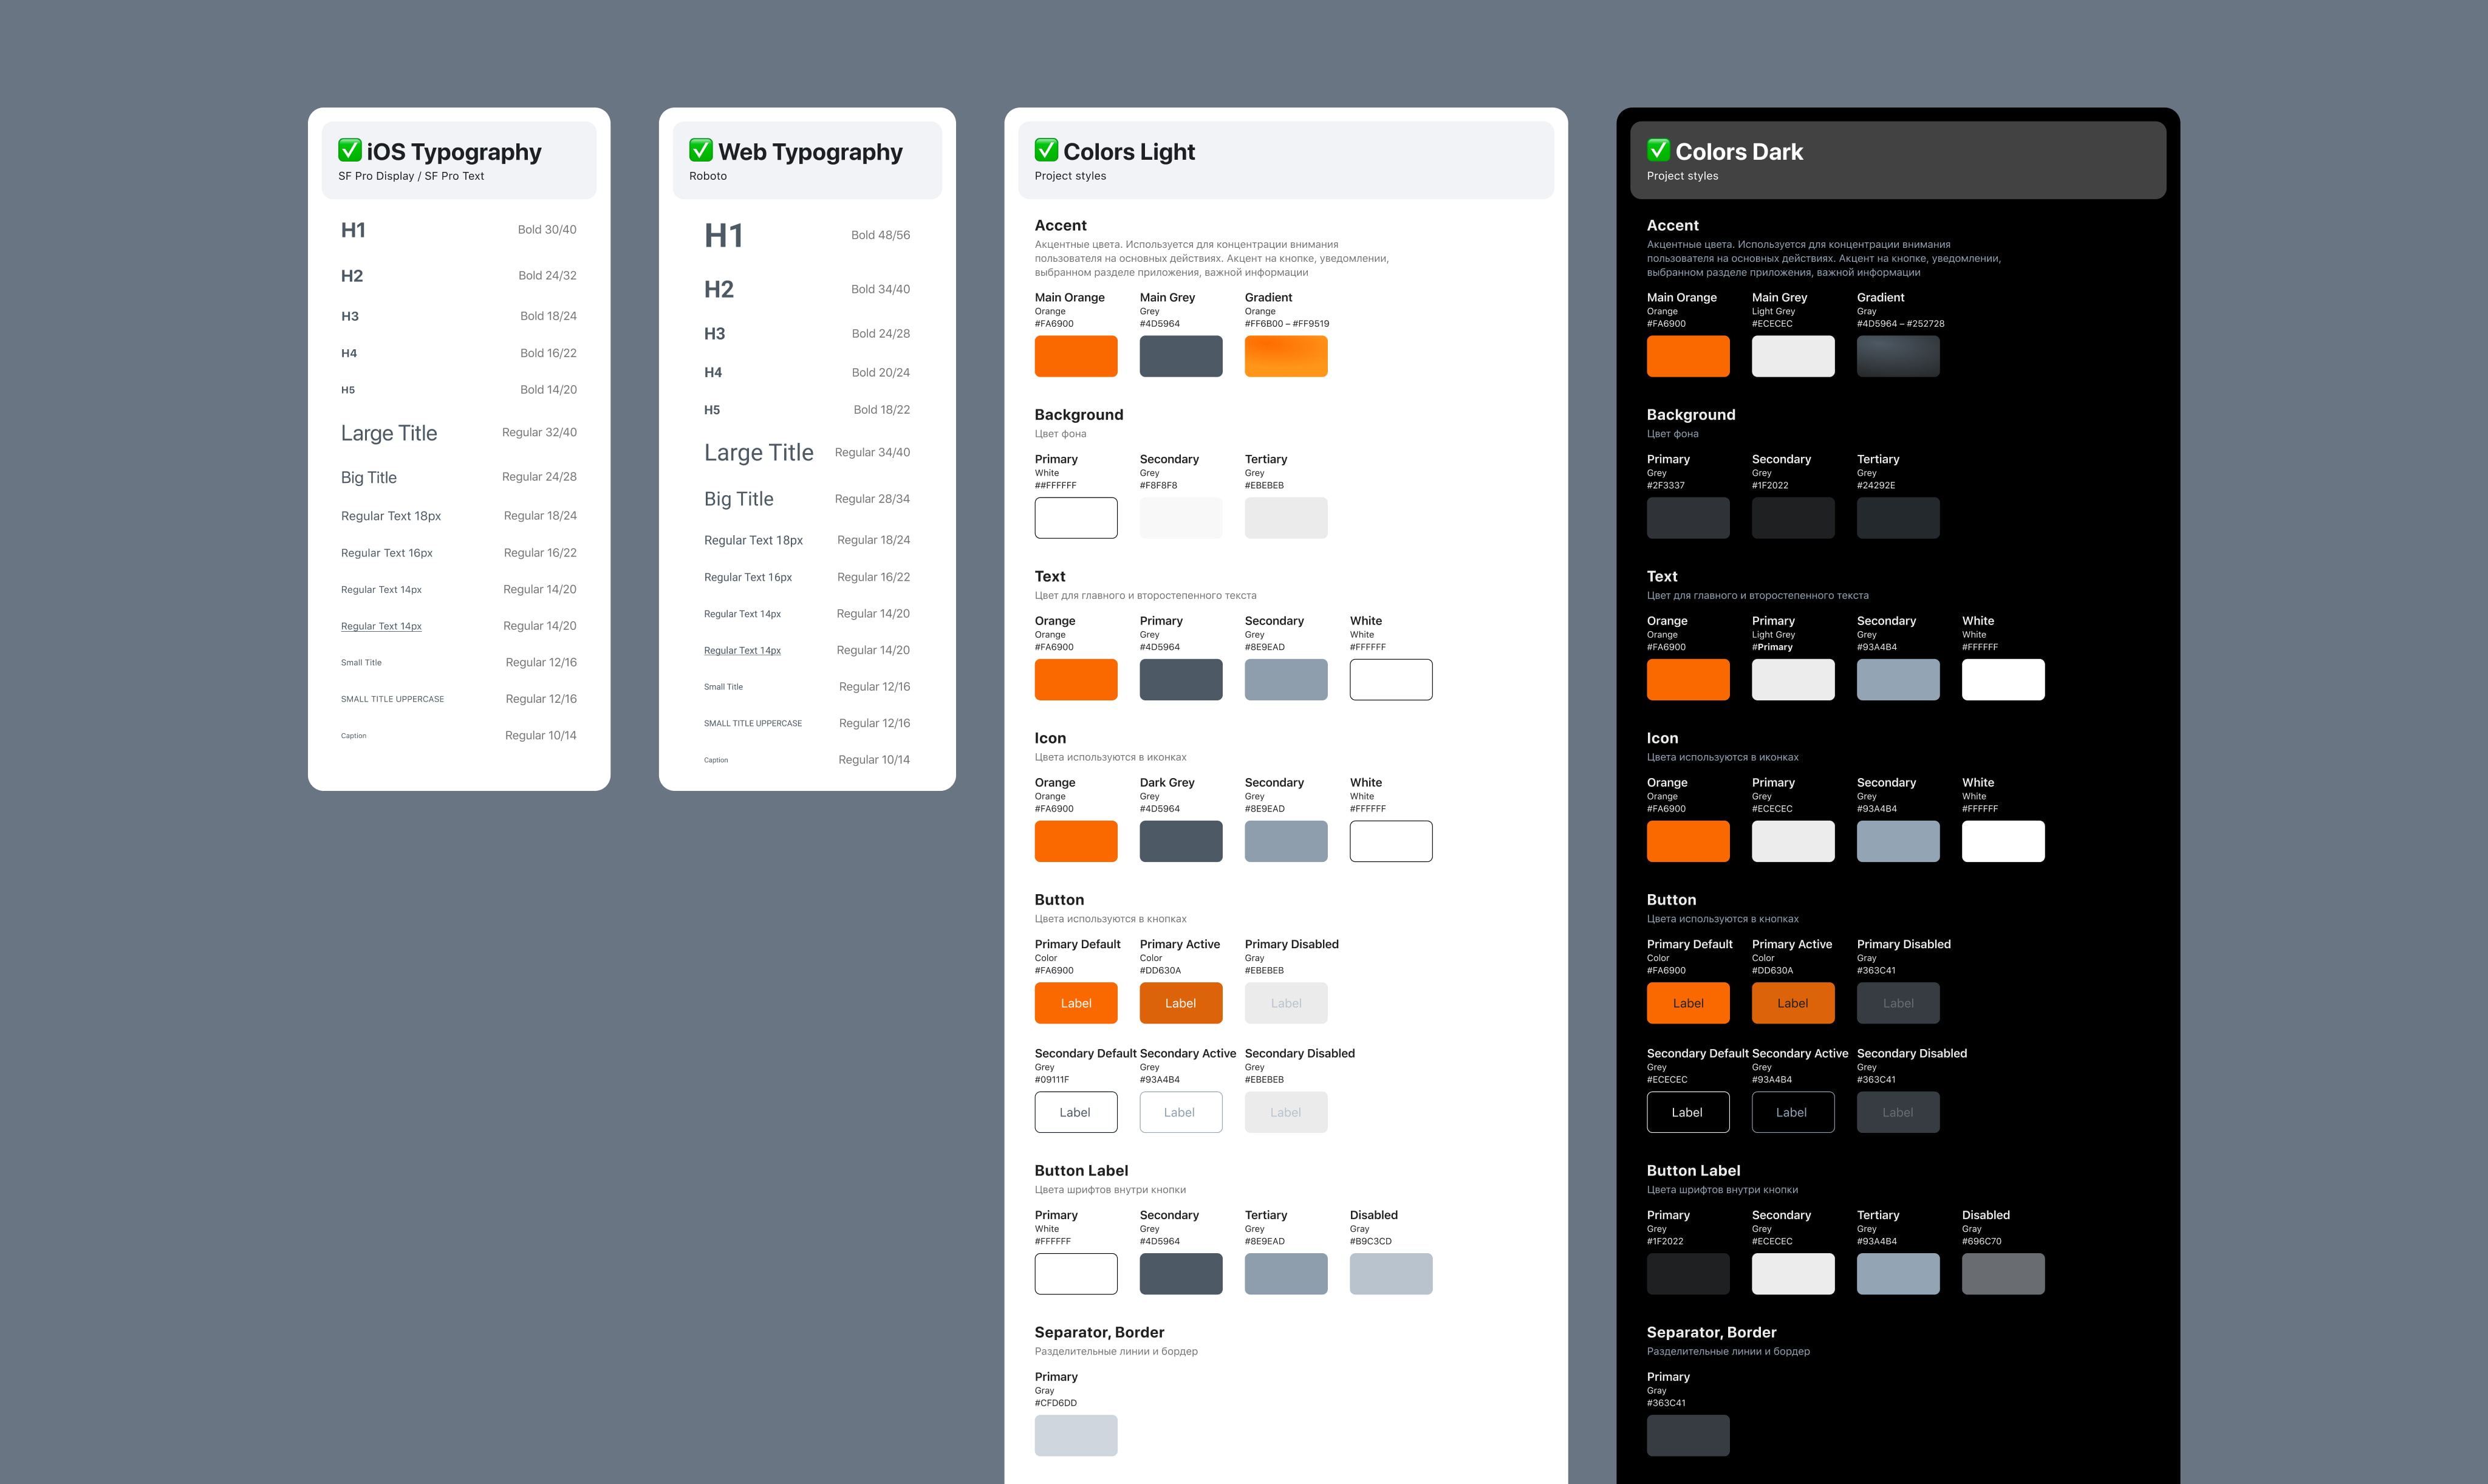Select Main Grey #ECECEC swatch in Colors Dark
2488x1484 pixels.
coord(1793,356)
